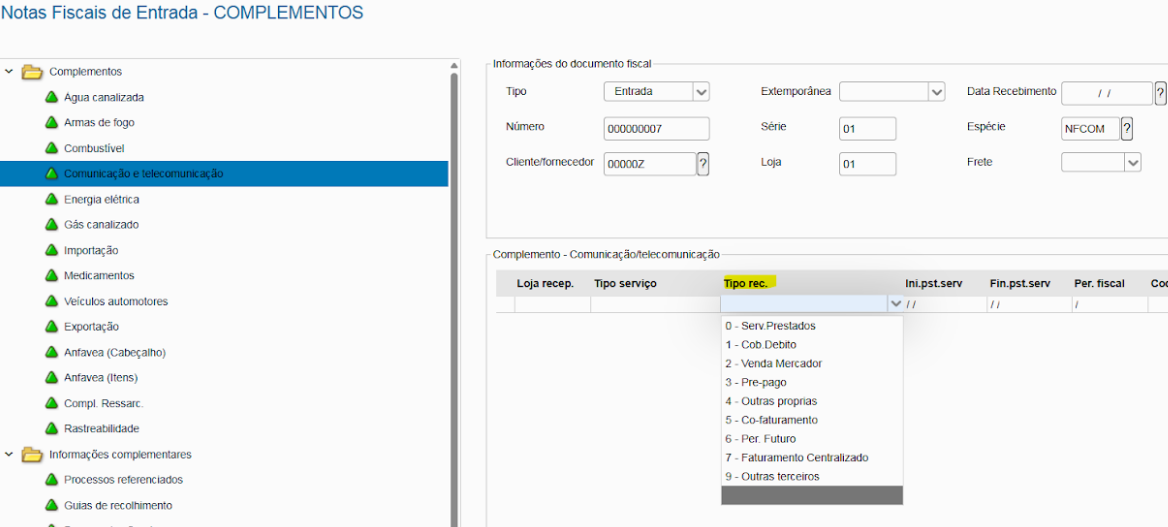Open lookup button next to Espécie field
Image resolution: width=1168 pixels, height=527 pixels.
[x=1127, y=129]
